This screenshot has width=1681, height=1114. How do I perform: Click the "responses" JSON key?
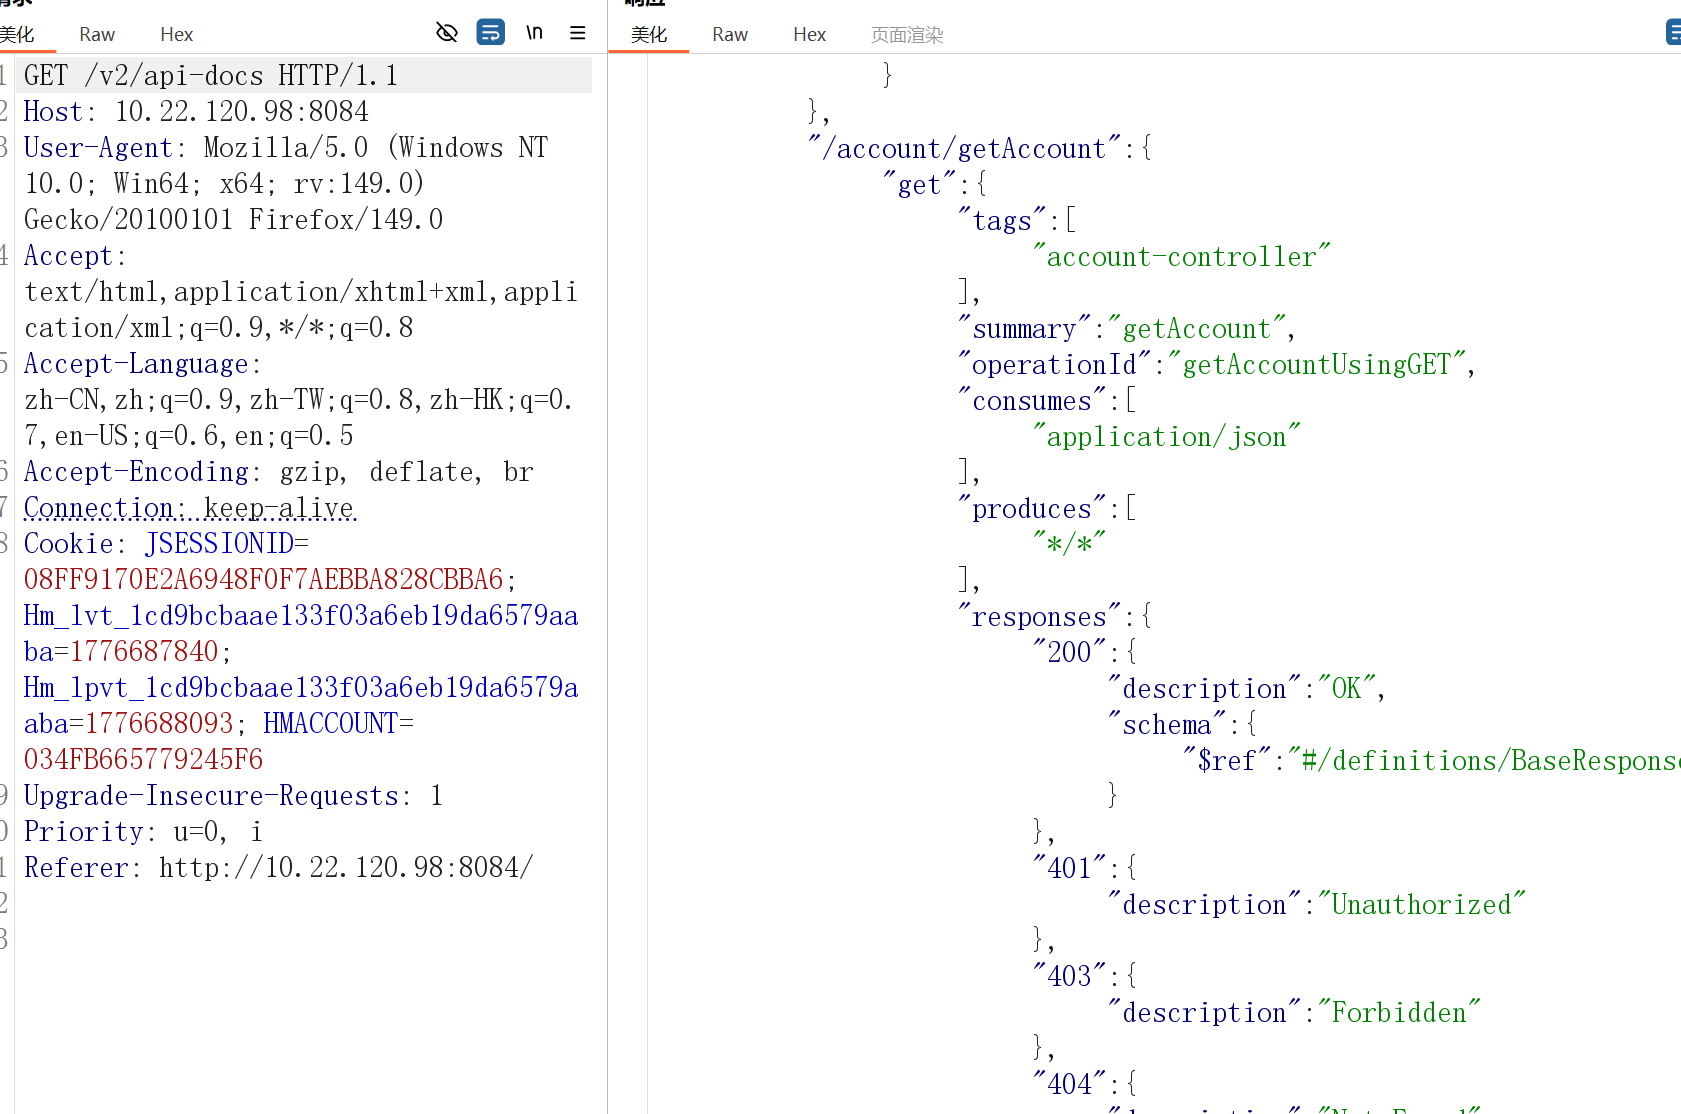[x=1039, y=616]
